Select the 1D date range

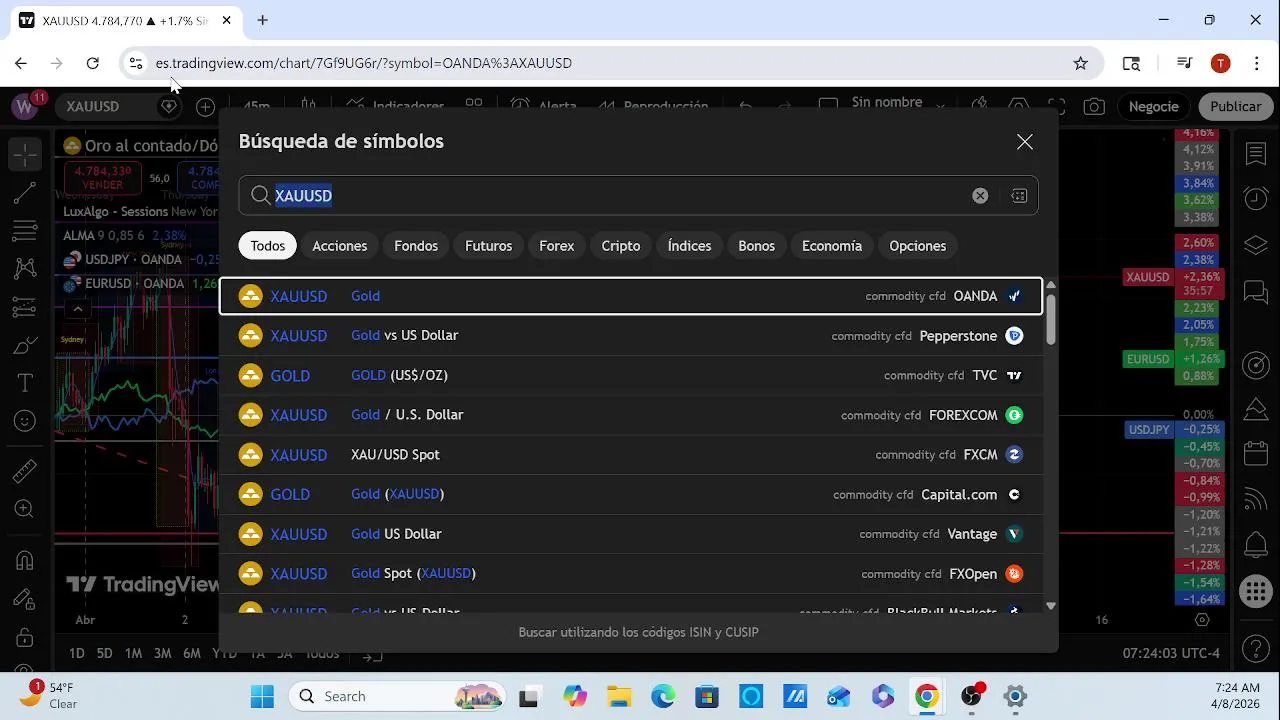pyautogui.click(x=76, y=654)
